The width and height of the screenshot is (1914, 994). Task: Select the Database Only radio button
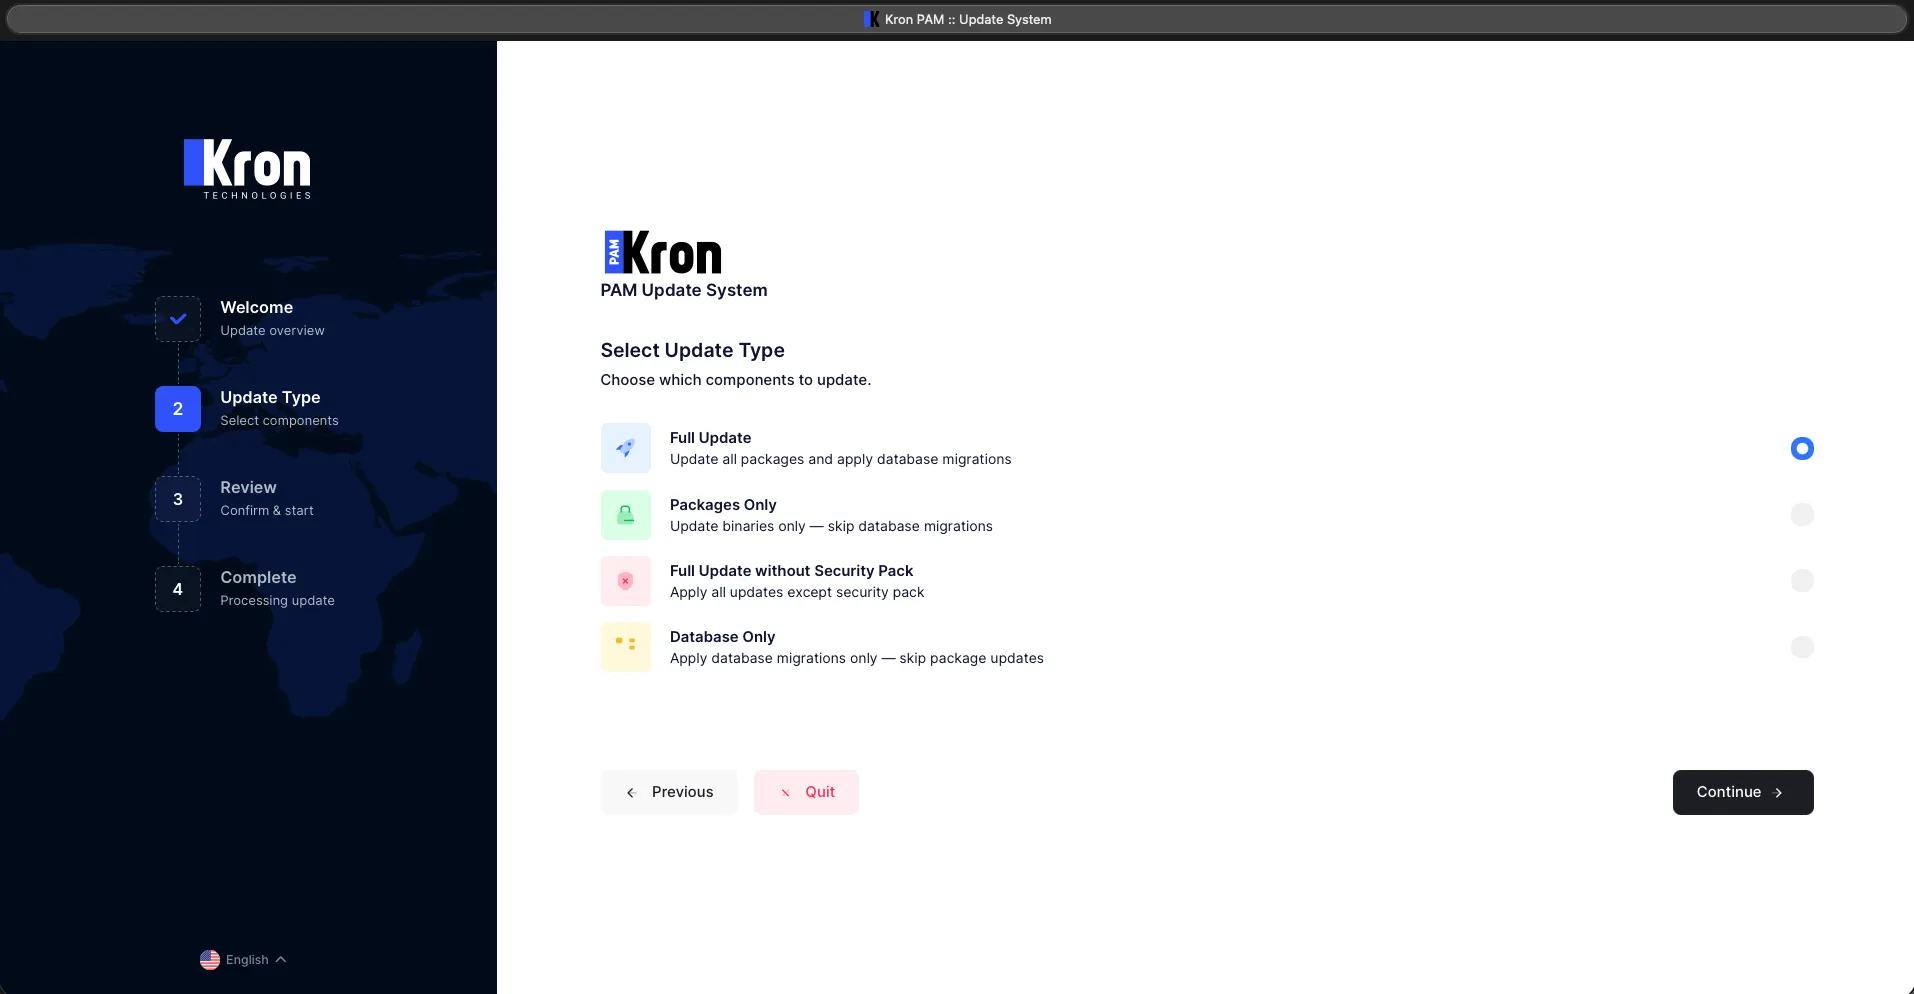tap(1802, 647)
